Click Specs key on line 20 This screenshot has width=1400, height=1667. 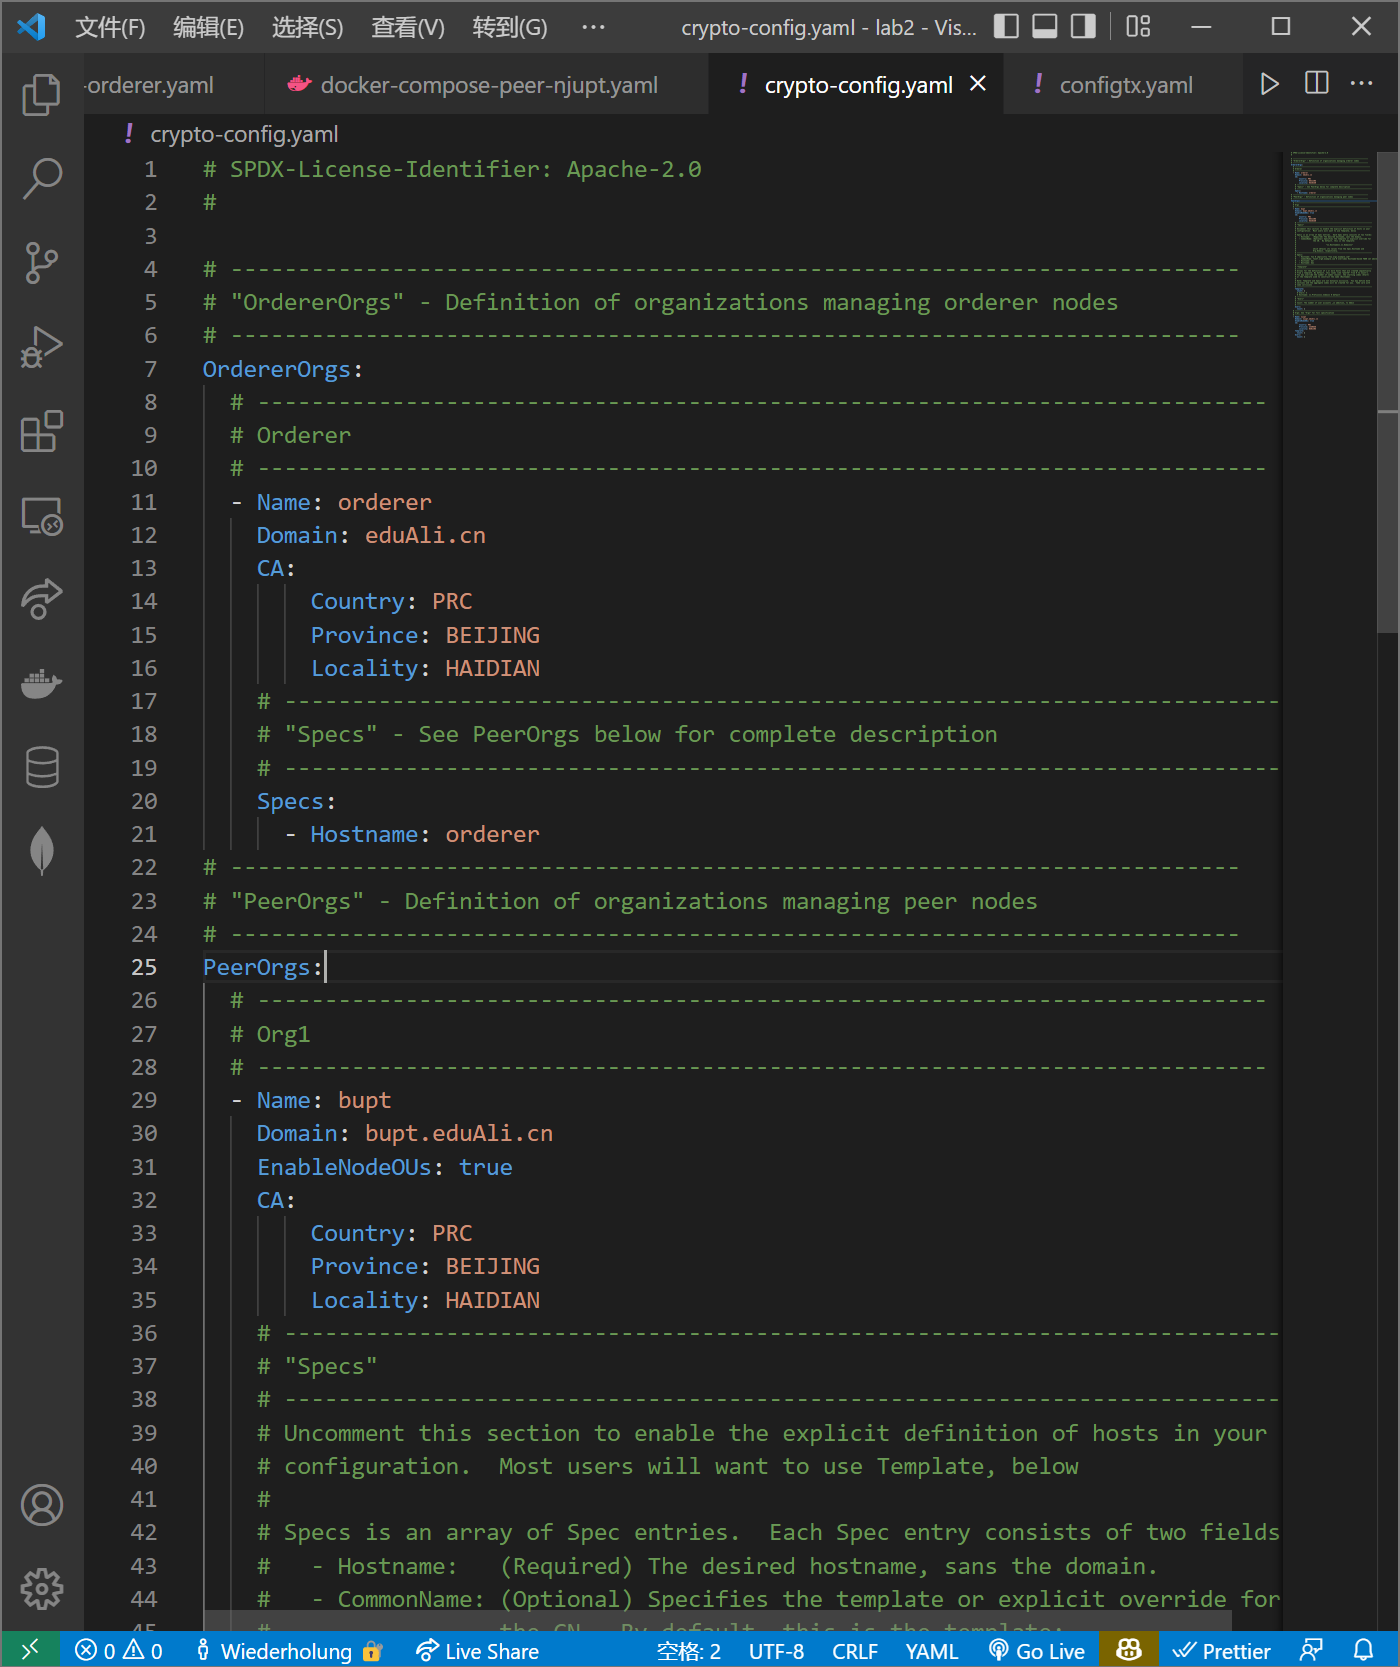pos(290,801)
